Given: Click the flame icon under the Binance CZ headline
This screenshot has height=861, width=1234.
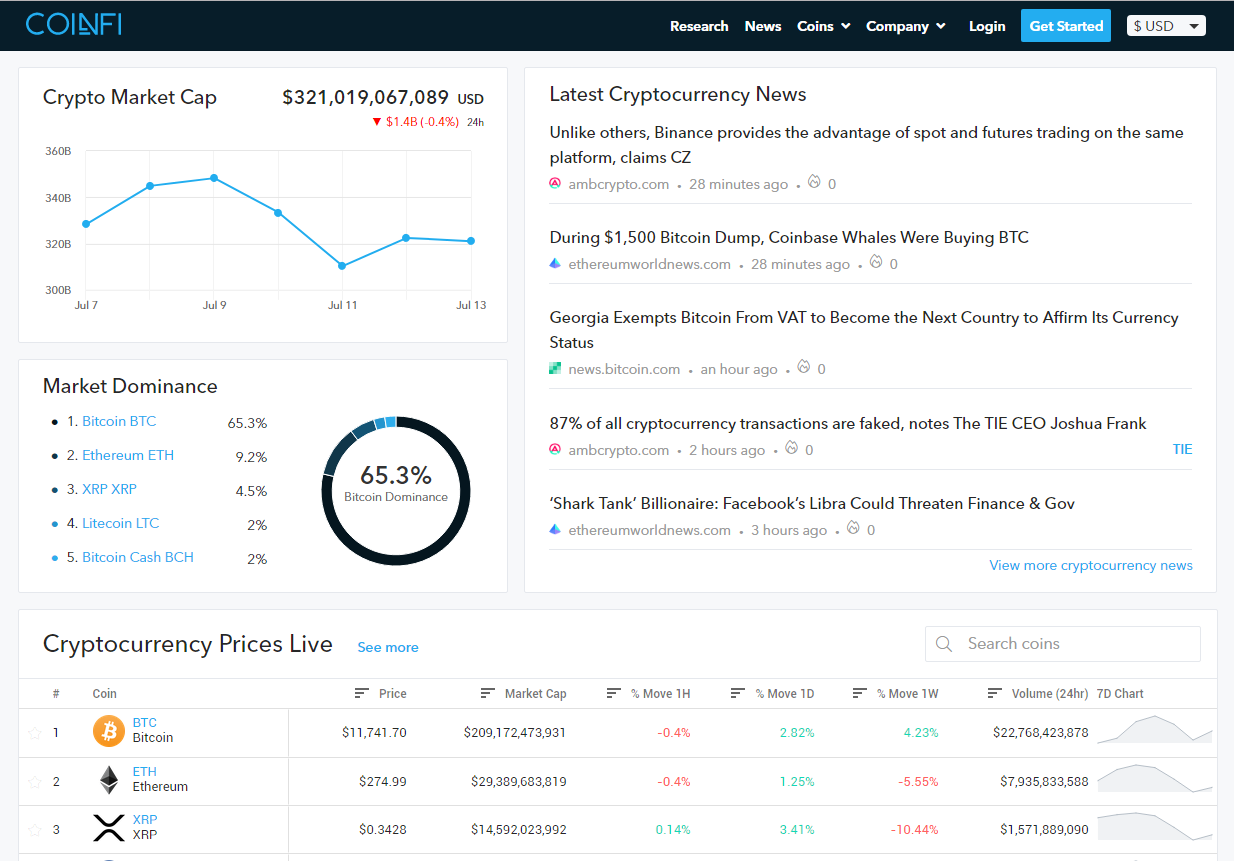Looking at the screenshot, I should pyautogui.click(x=814, y=182).
